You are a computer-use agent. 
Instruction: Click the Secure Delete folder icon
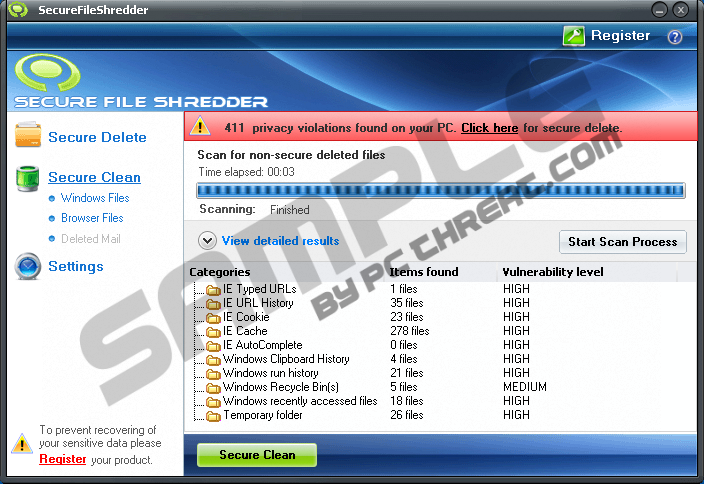point(28,134)
